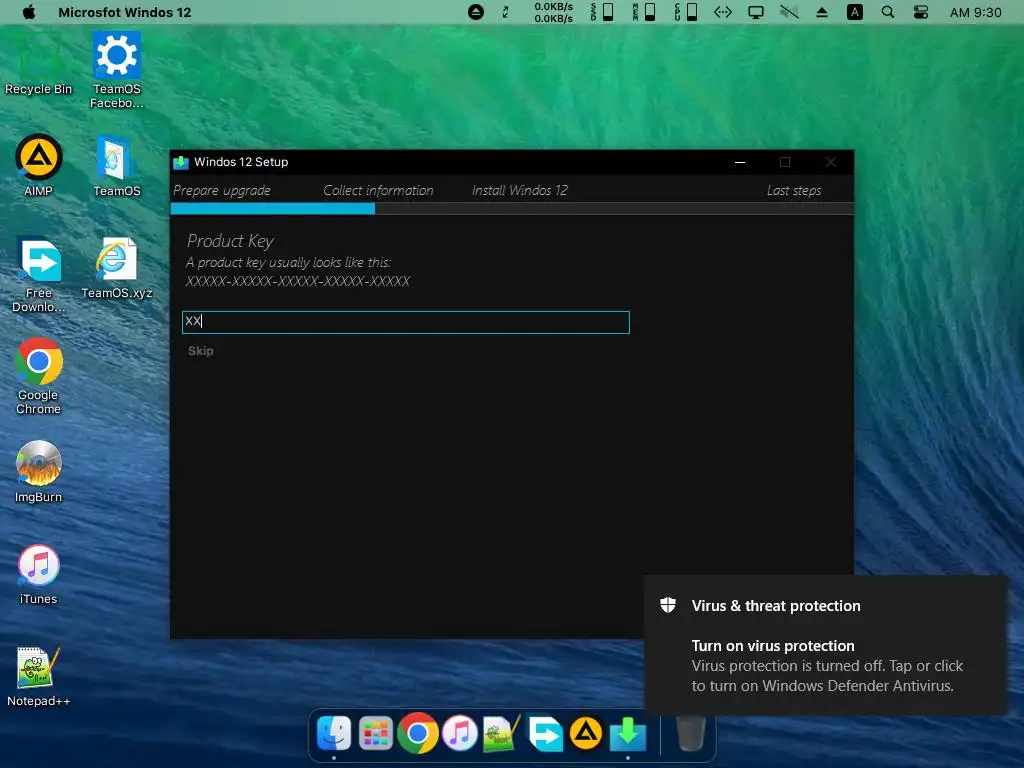The height and width of the screenshot is (768, 1024).
Task: Click the Windos 12 Setup title bar icon
Action: pos(181,162)
